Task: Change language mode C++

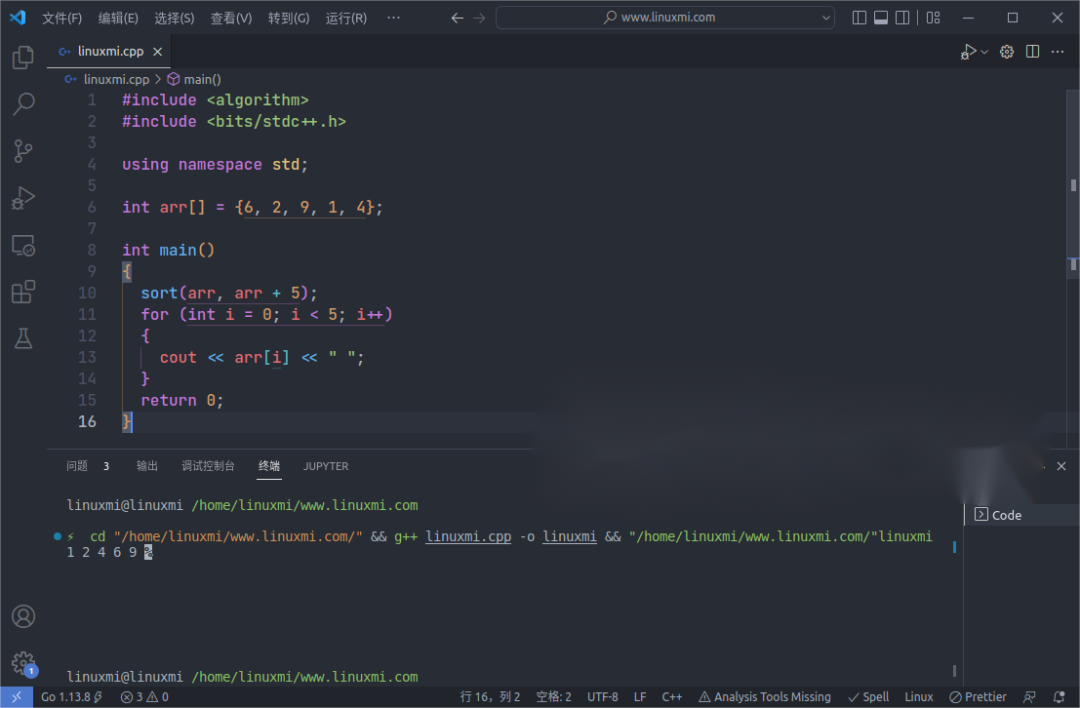Action: click(672, 697)
